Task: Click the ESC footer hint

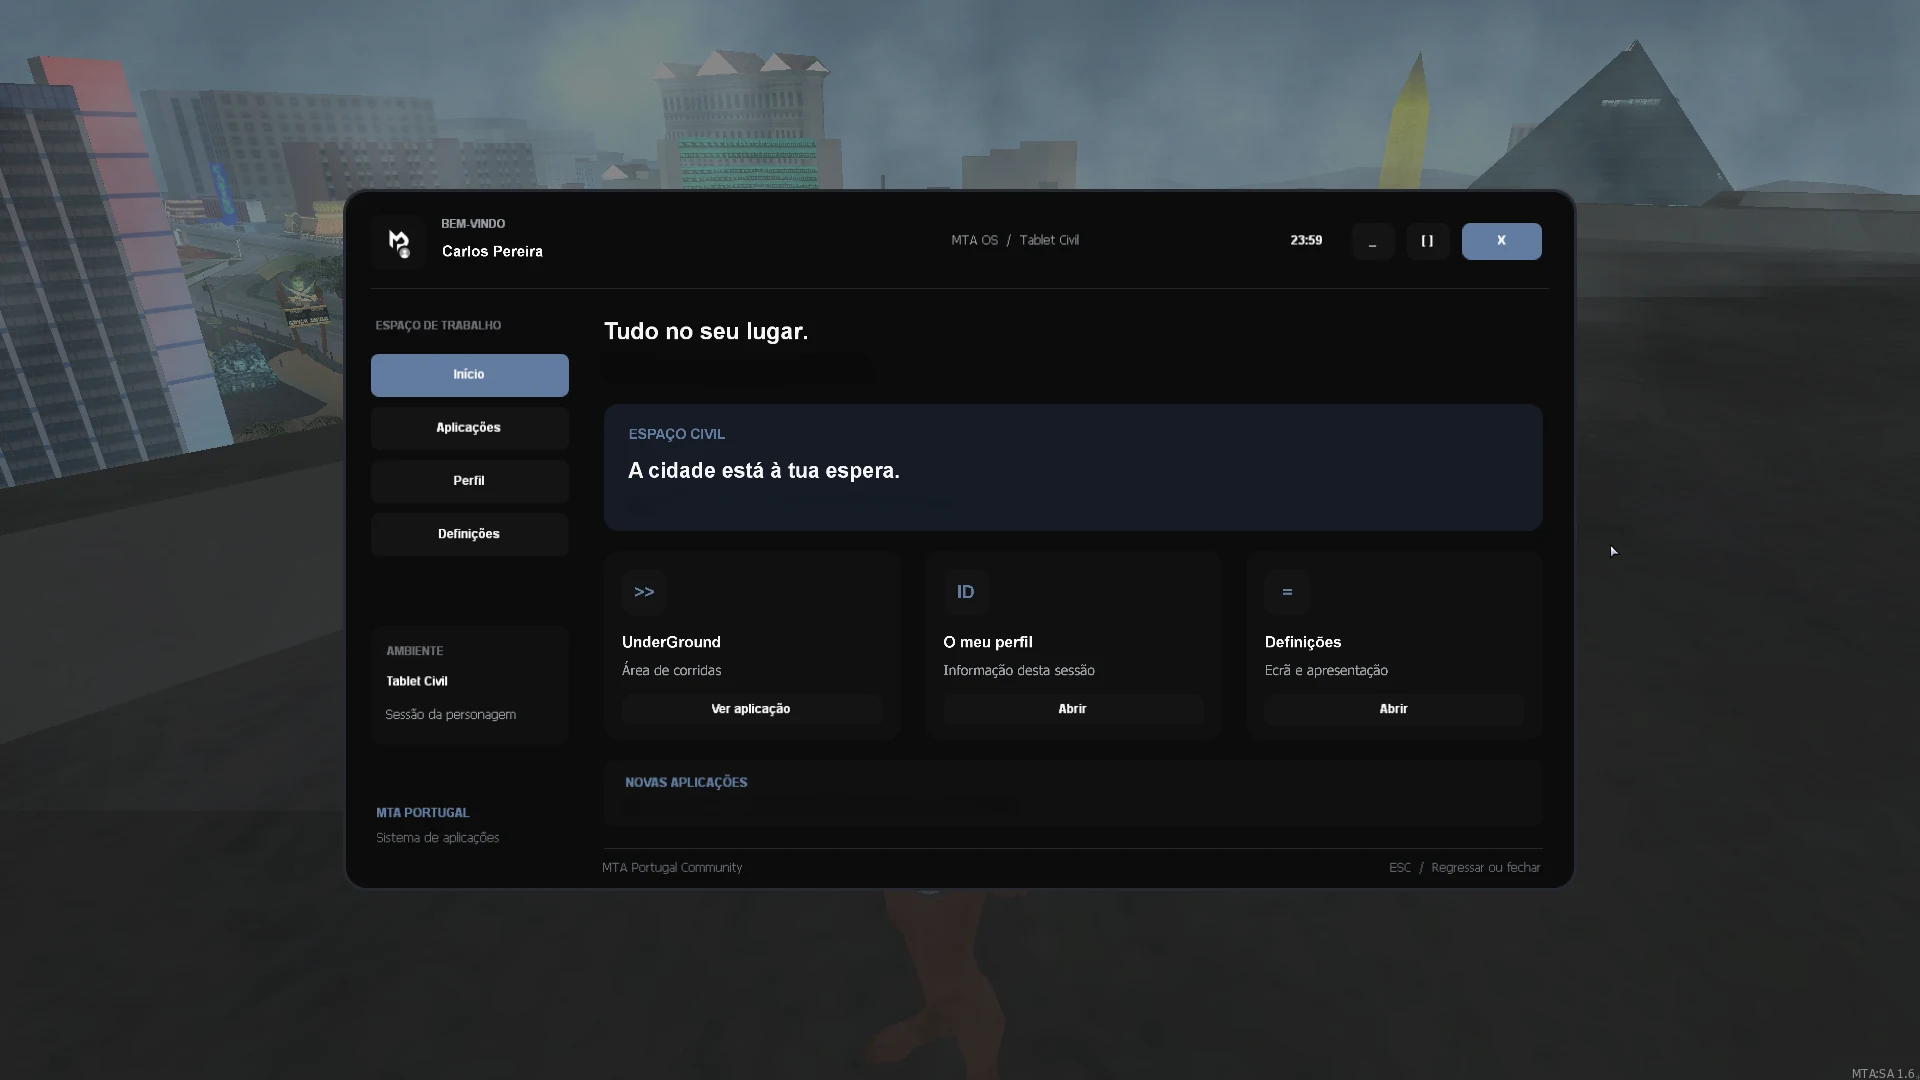Action: click(1400, 868)
